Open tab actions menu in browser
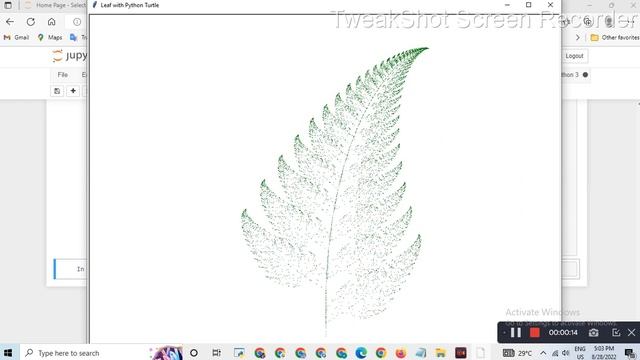Image resolution: width=640 pixels, height=360 pixels. tap(8, 5)
